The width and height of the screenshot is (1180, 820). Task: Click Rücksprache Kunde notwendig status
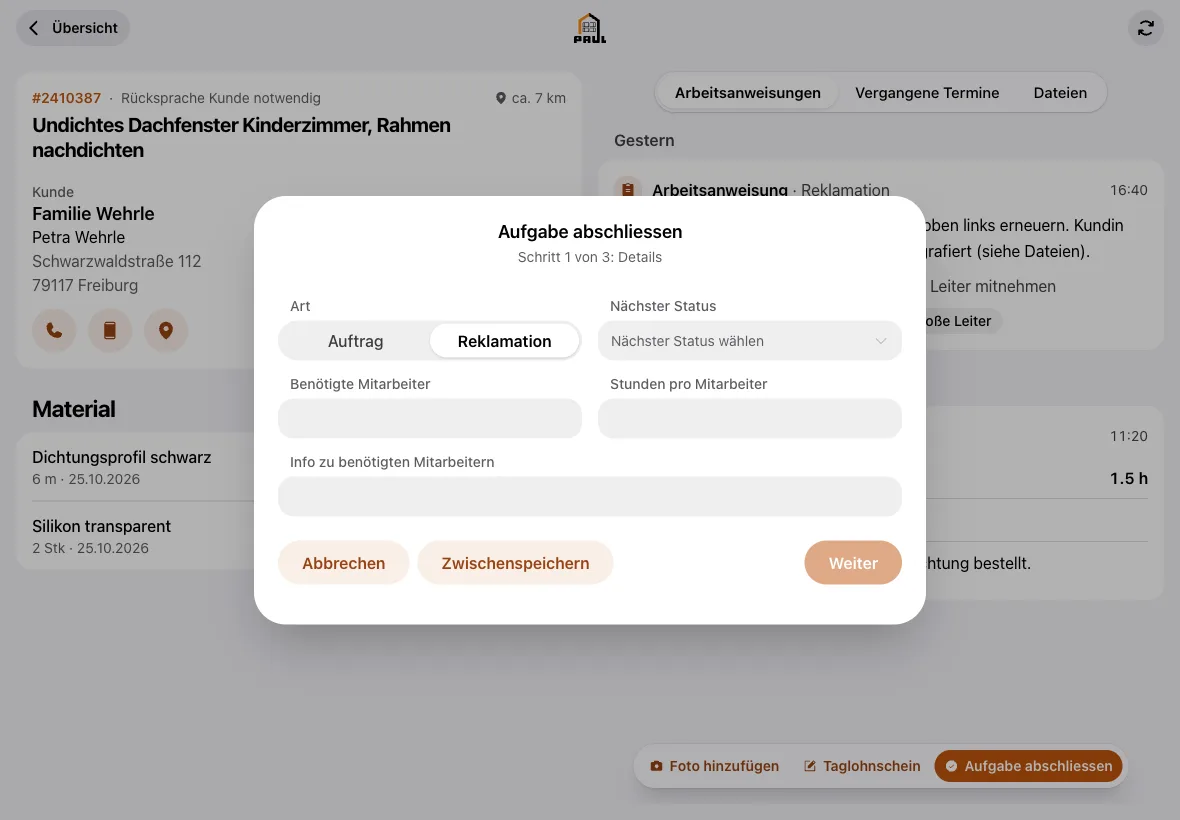point(220,98)
